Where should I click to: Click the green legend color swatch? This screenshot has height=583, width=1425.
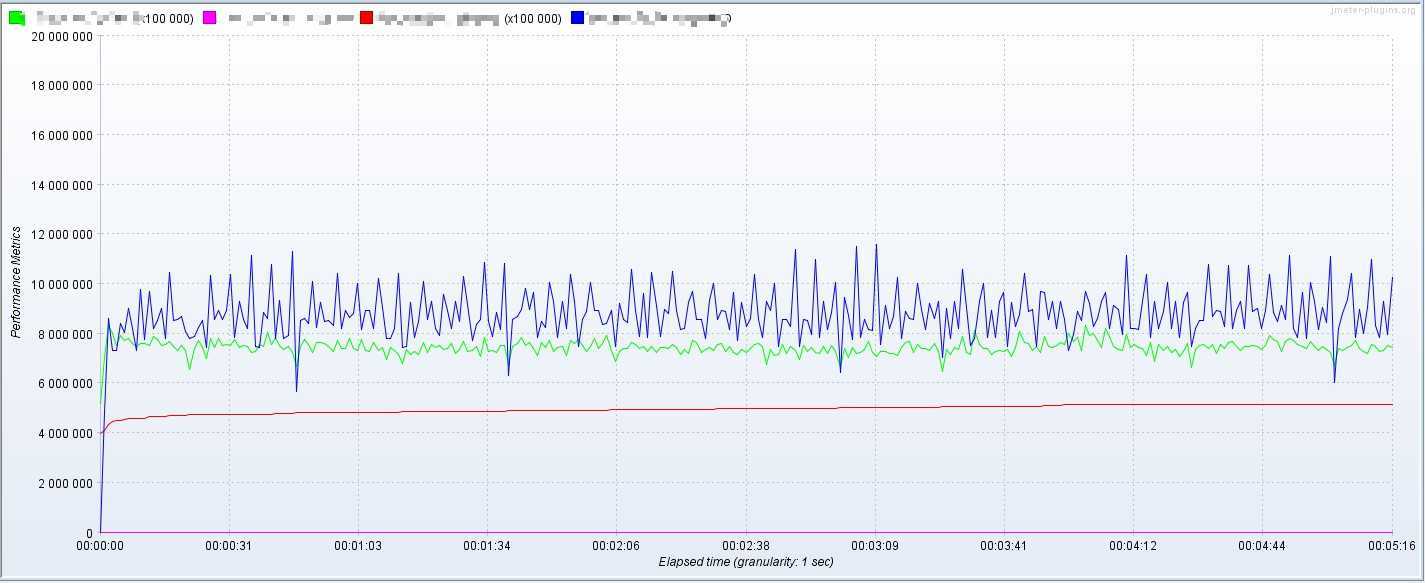(x=17, y=18)
